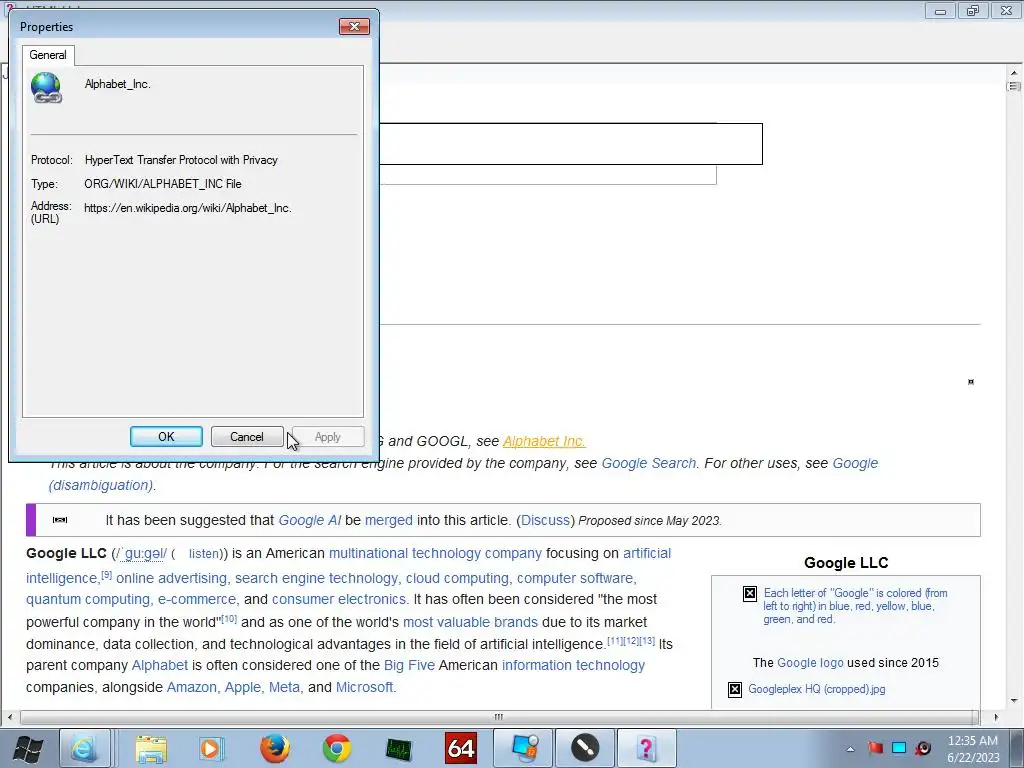1024x768 pixels.
Task: Click the empty search input box
Action: point(570,144)
